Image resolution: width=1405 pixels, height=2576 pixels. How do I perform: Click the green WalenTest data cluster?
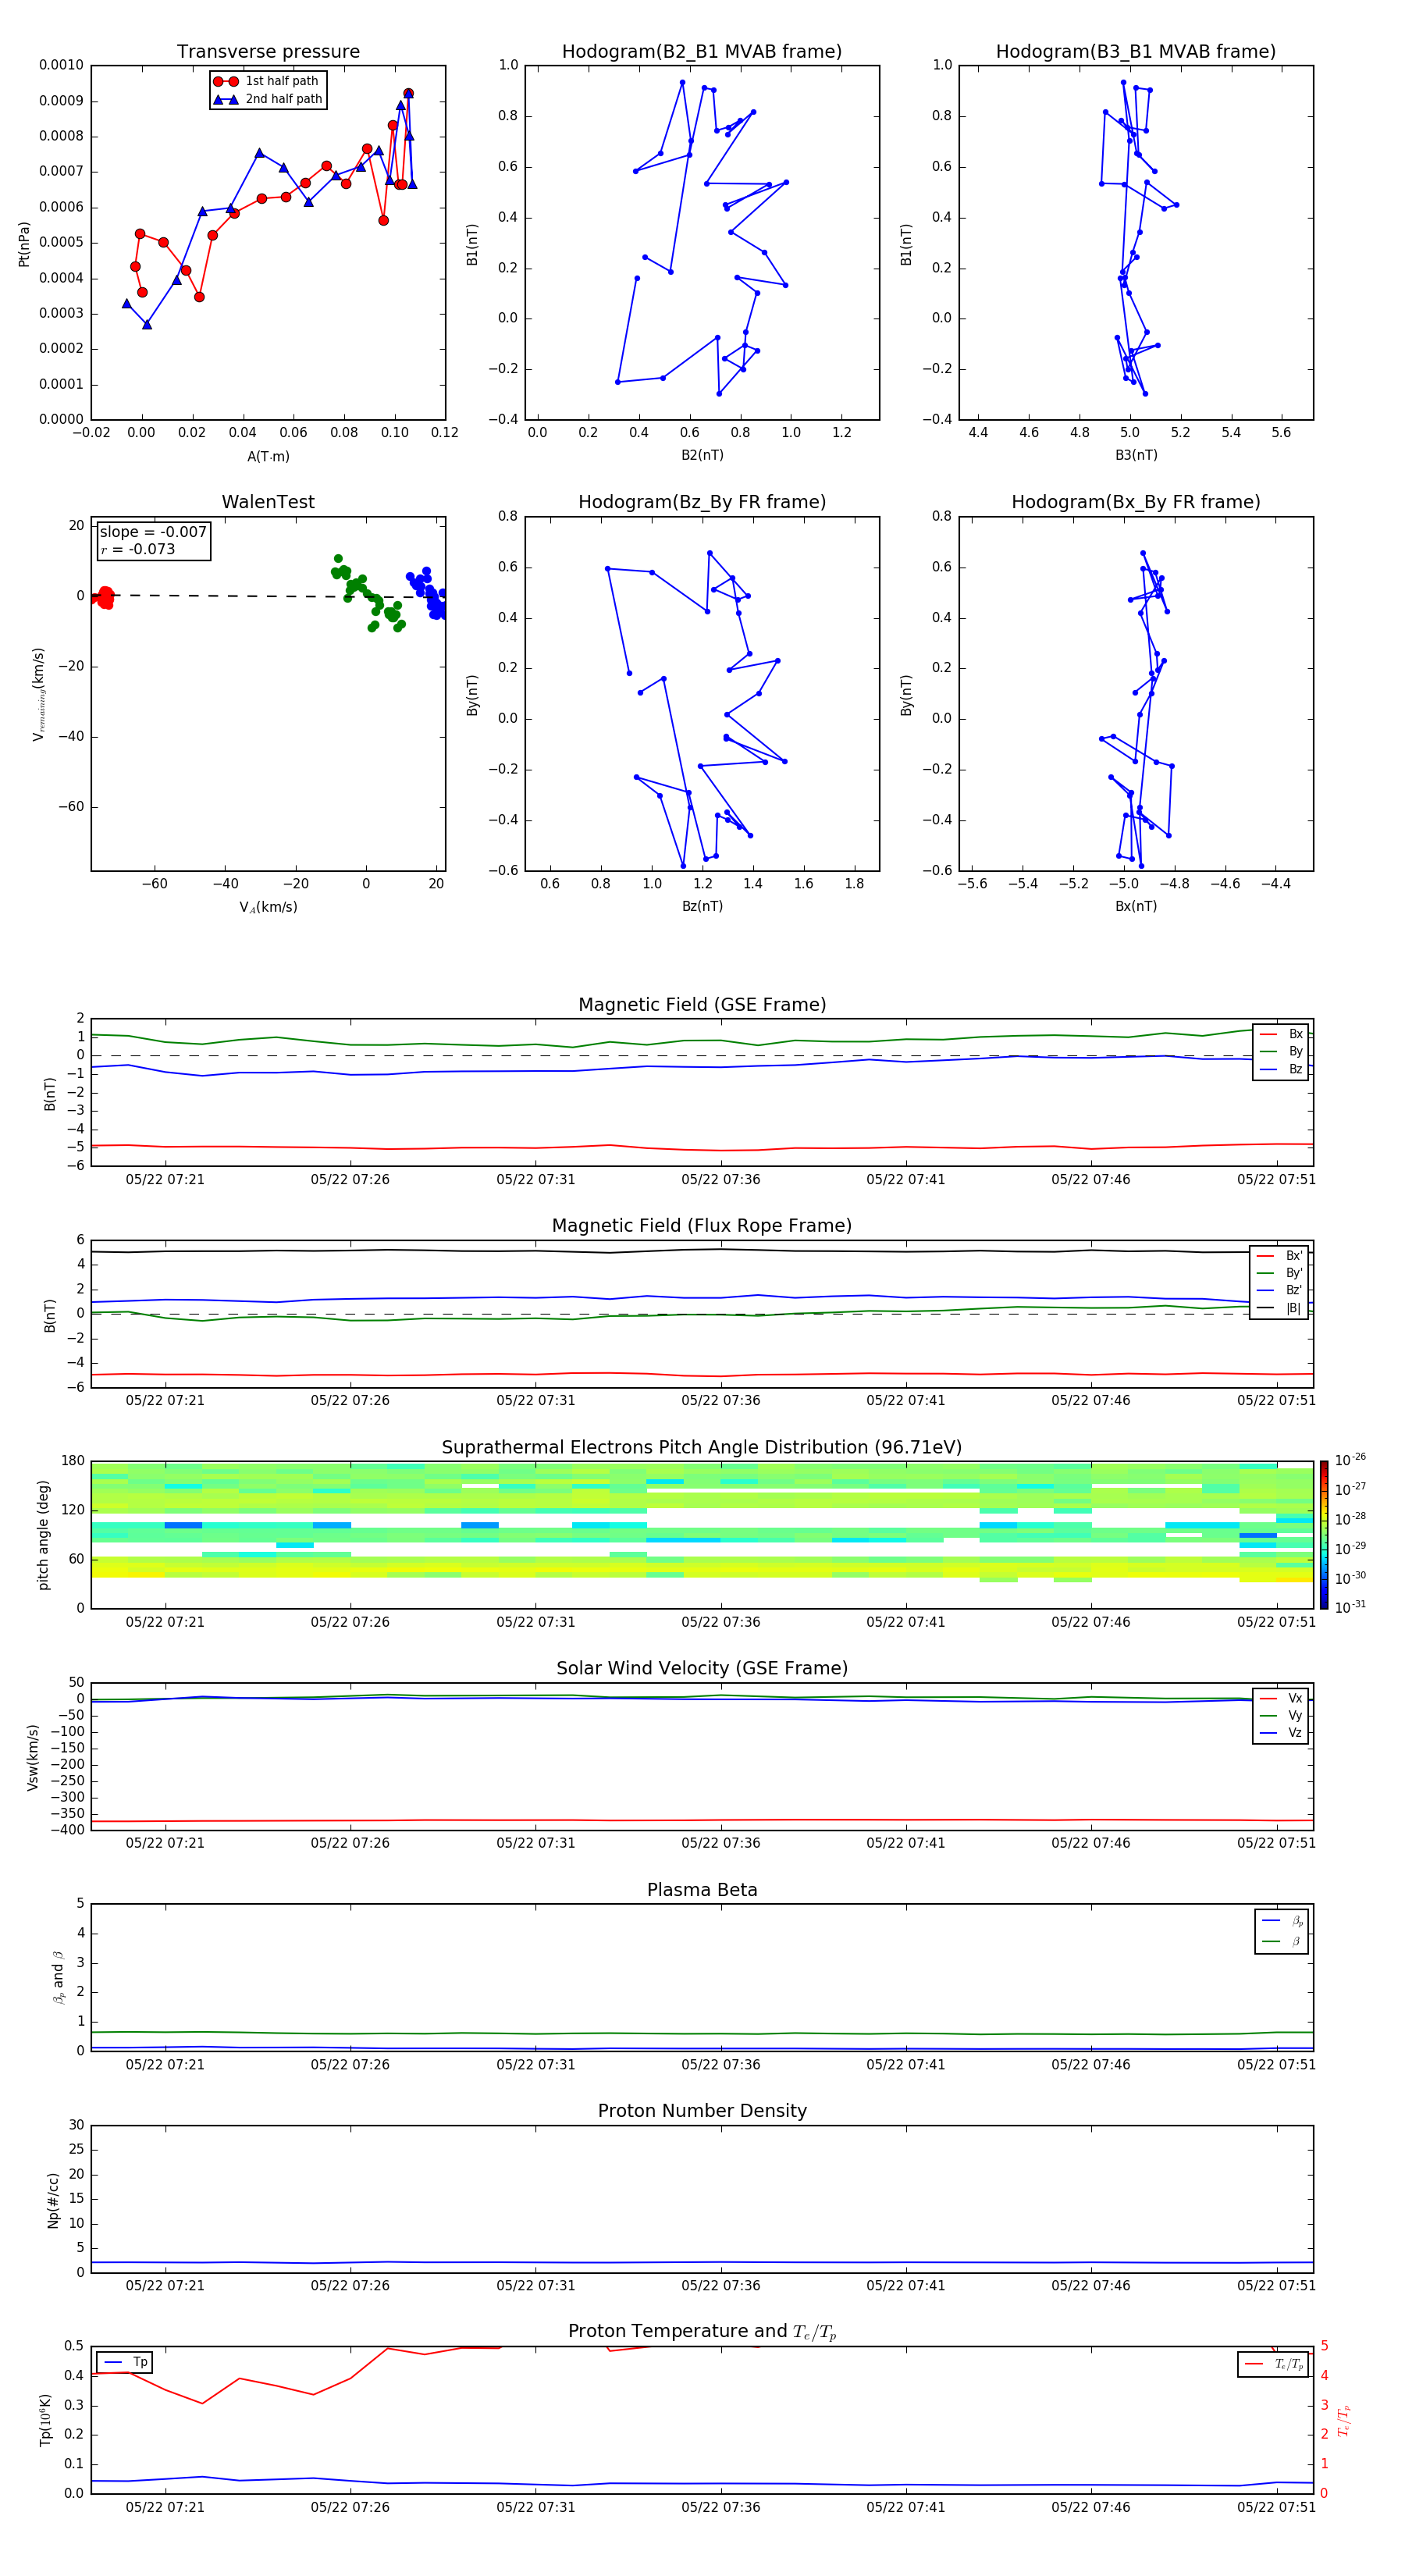[x=368, y=592]
